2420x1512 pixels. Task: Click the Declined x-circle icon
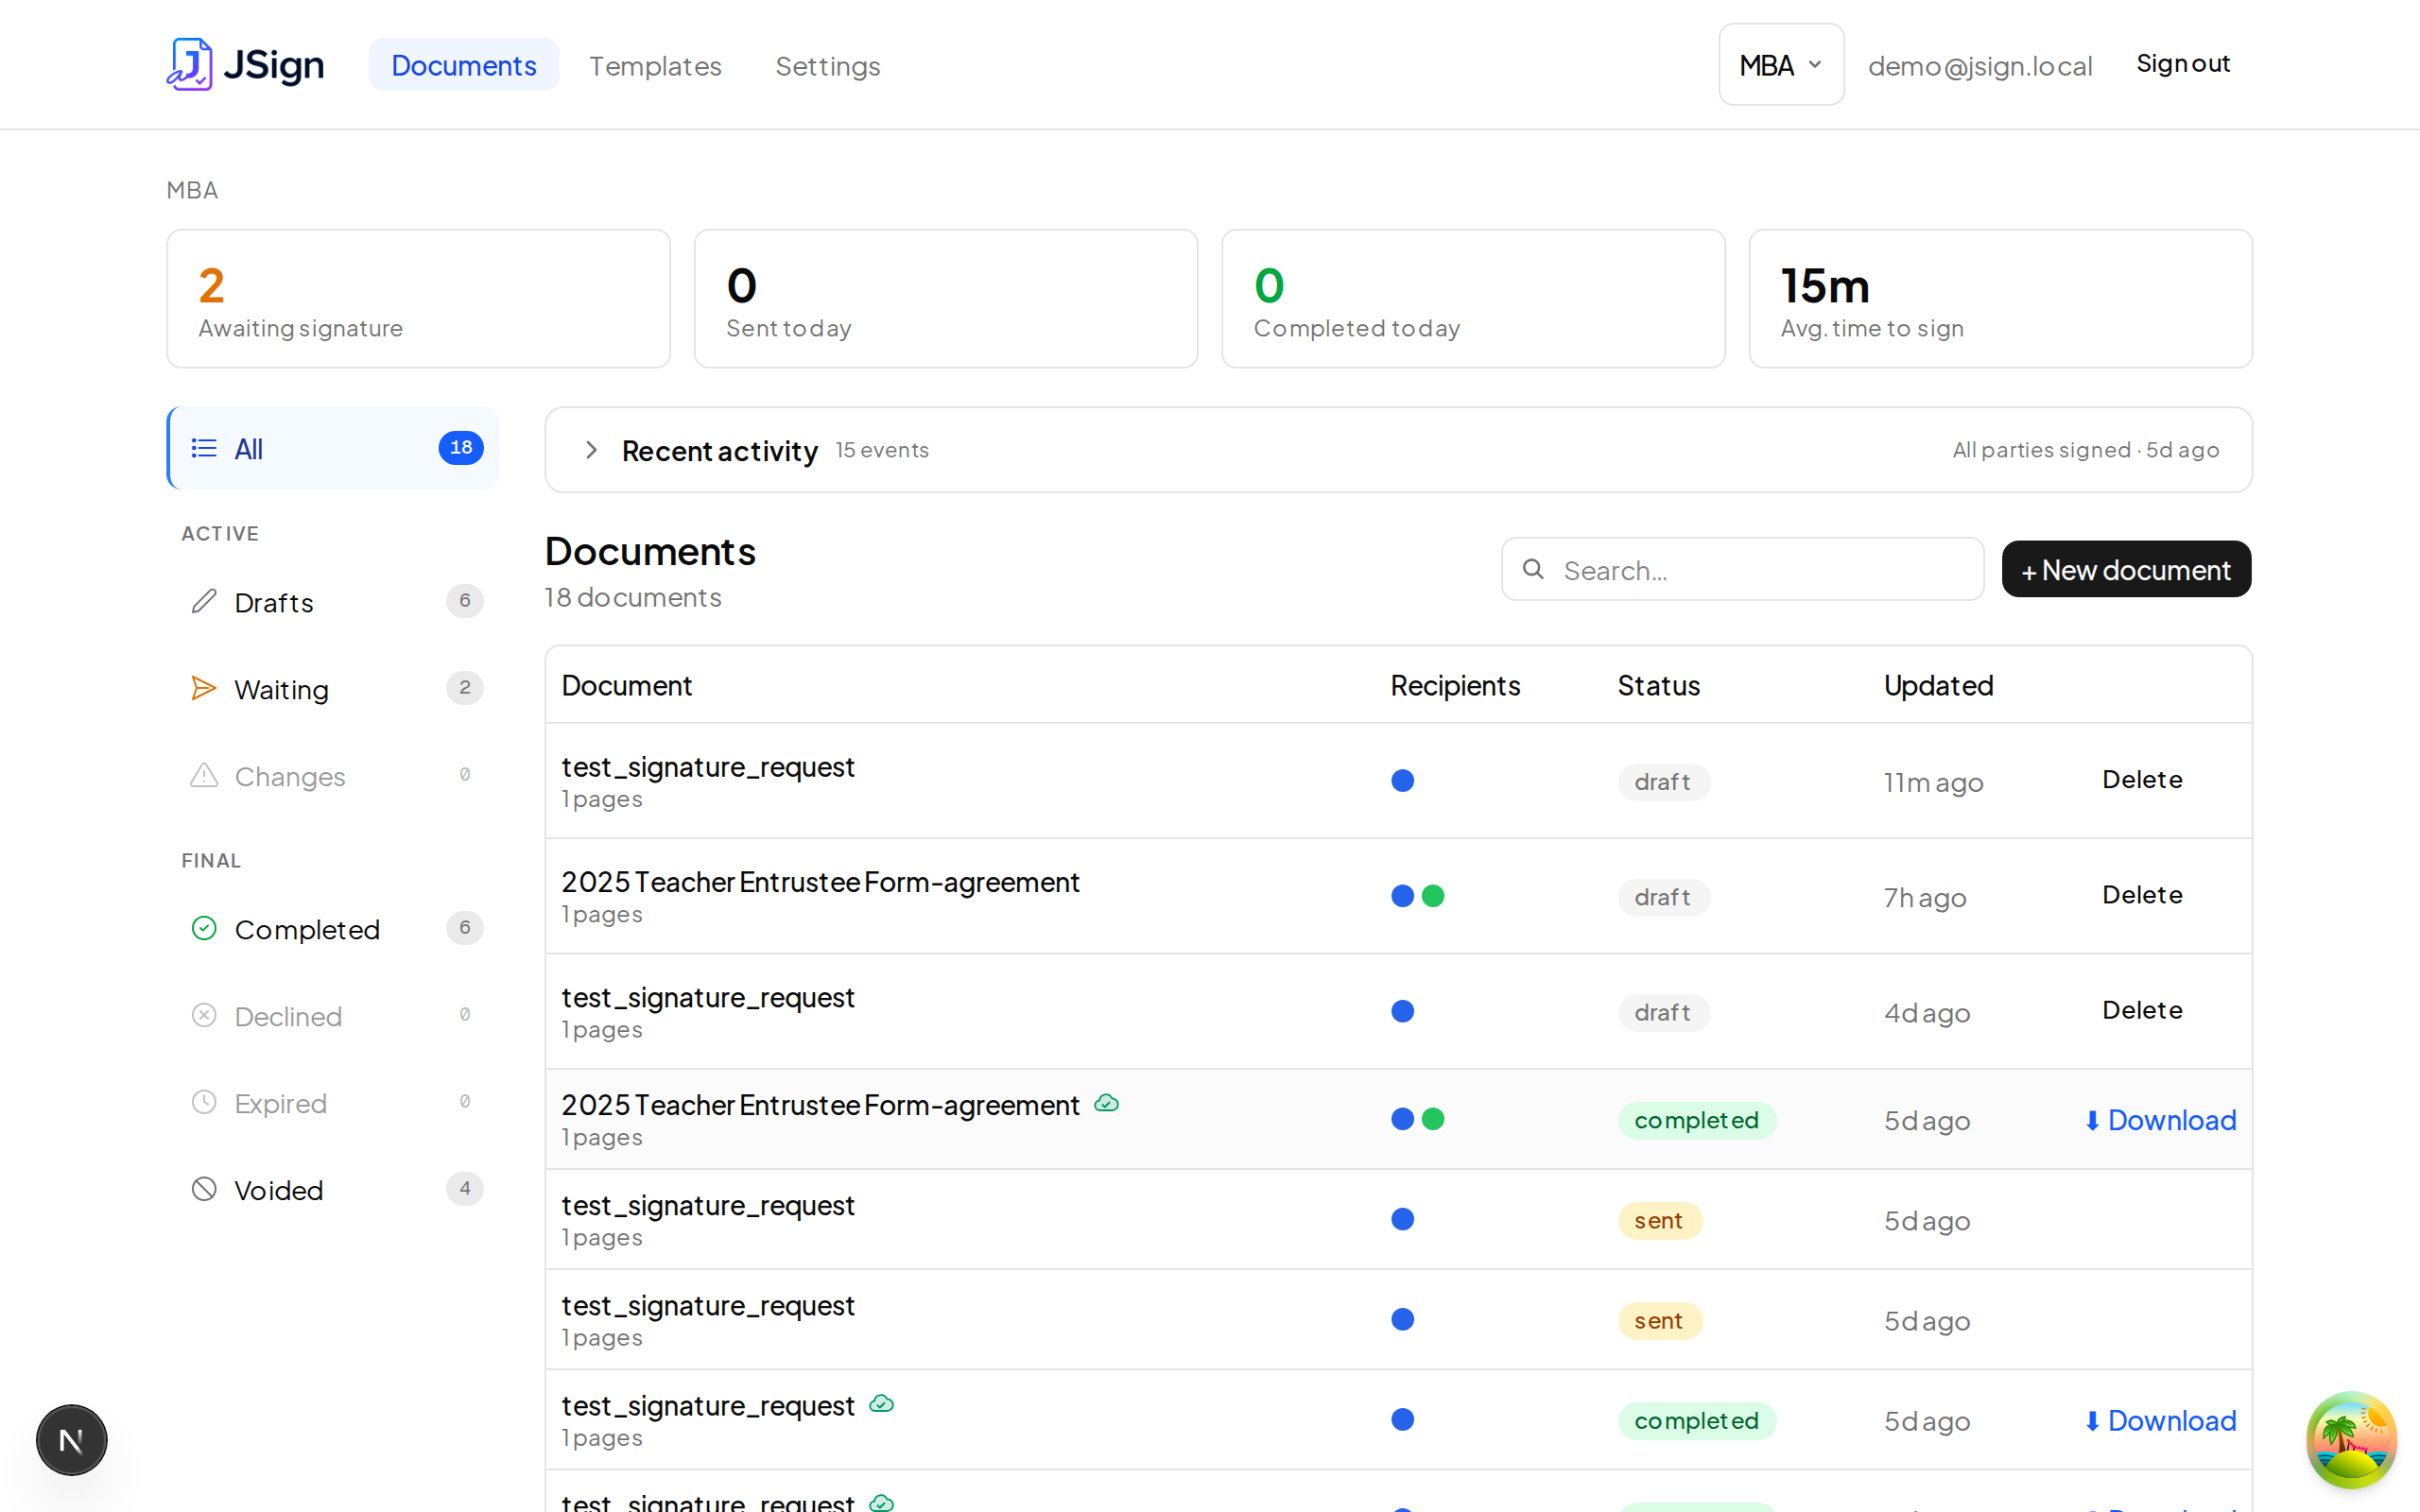[x=204, y=1015]
